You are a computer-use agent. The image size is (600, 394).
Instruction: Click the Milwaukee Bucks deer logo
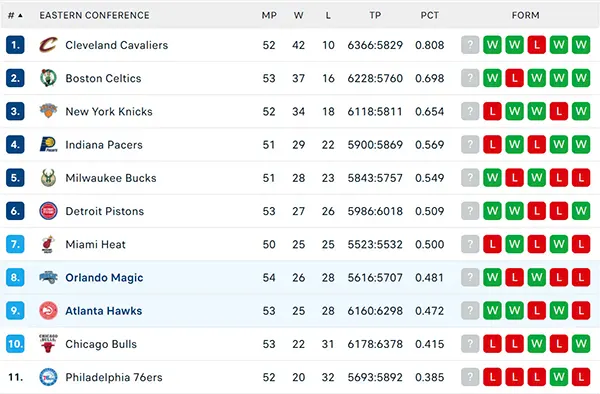coord(48,178)
